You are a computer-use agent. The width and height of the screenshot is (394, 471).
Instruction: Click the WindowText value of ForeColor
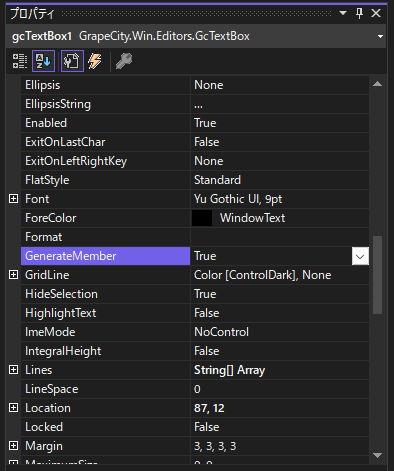point(252,218)
